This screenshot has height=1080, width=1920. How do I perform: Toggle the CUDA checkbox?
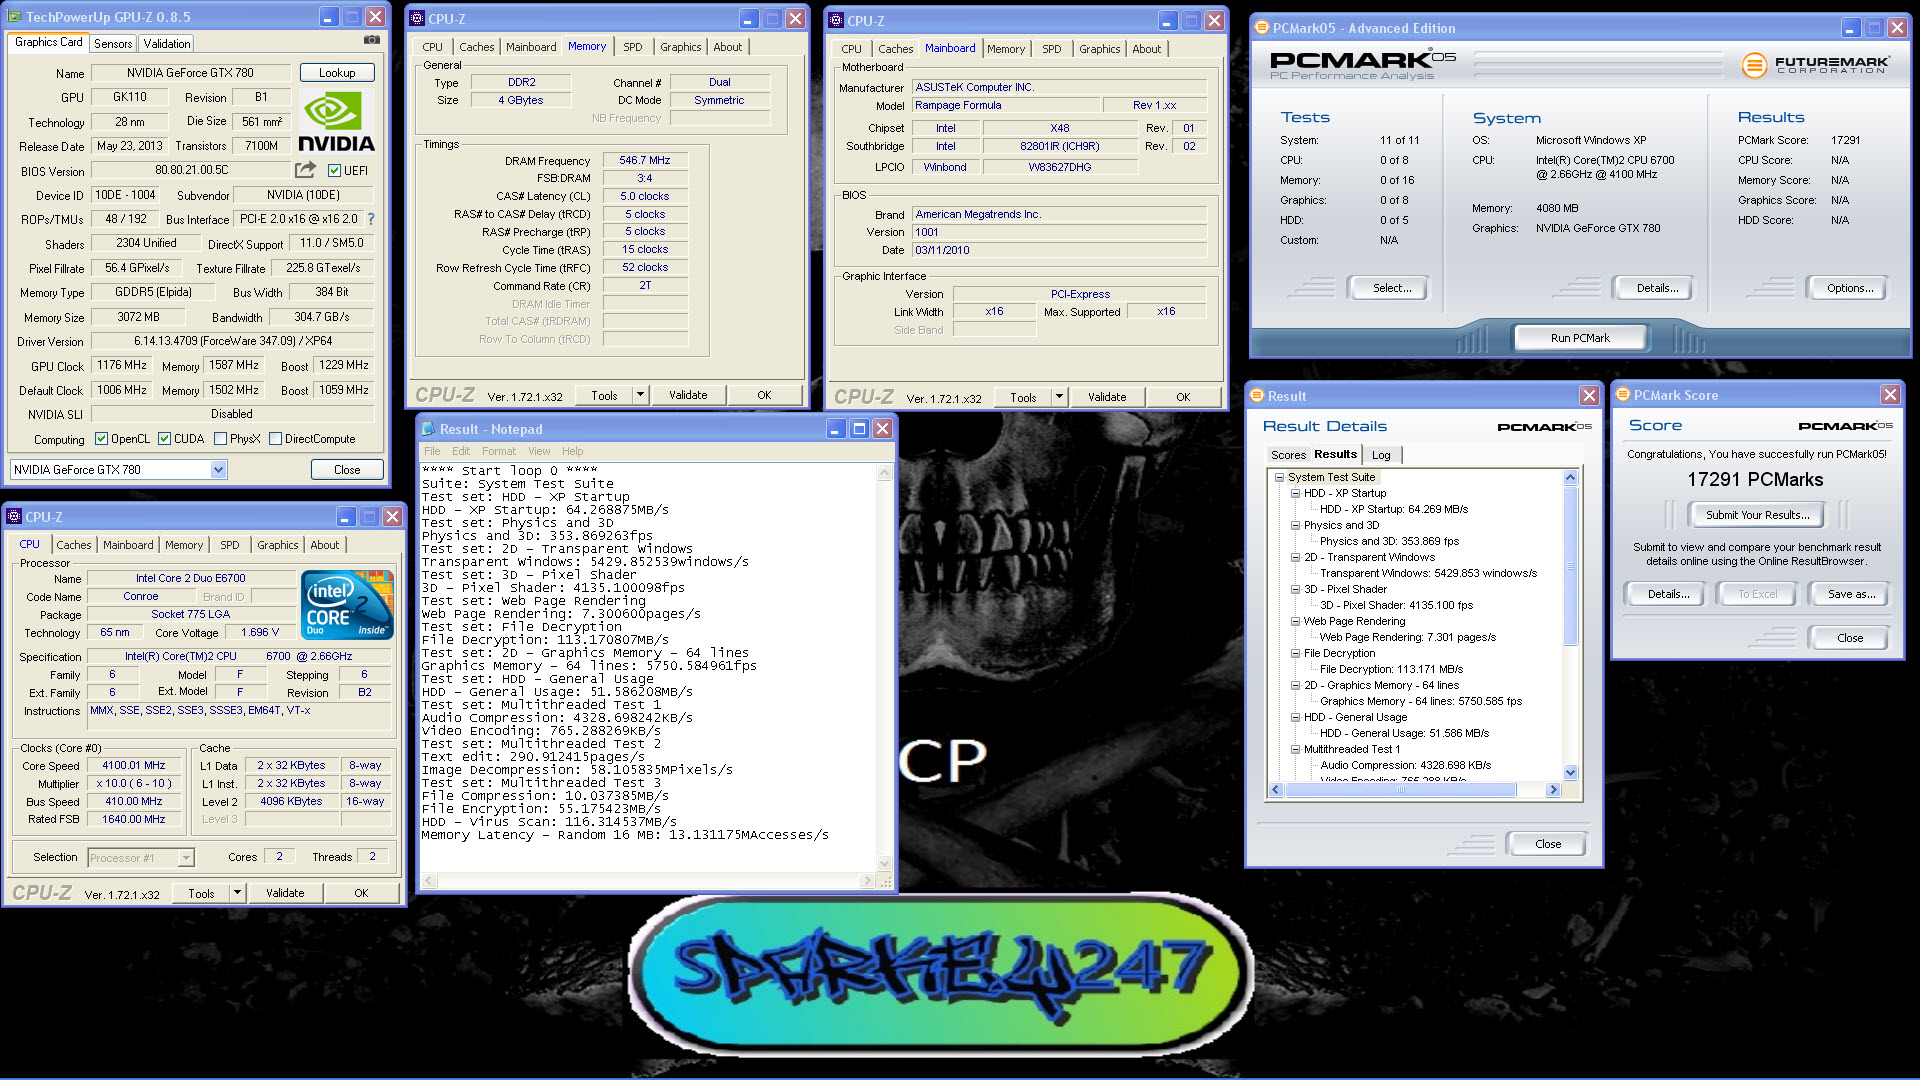pos(164,439)
